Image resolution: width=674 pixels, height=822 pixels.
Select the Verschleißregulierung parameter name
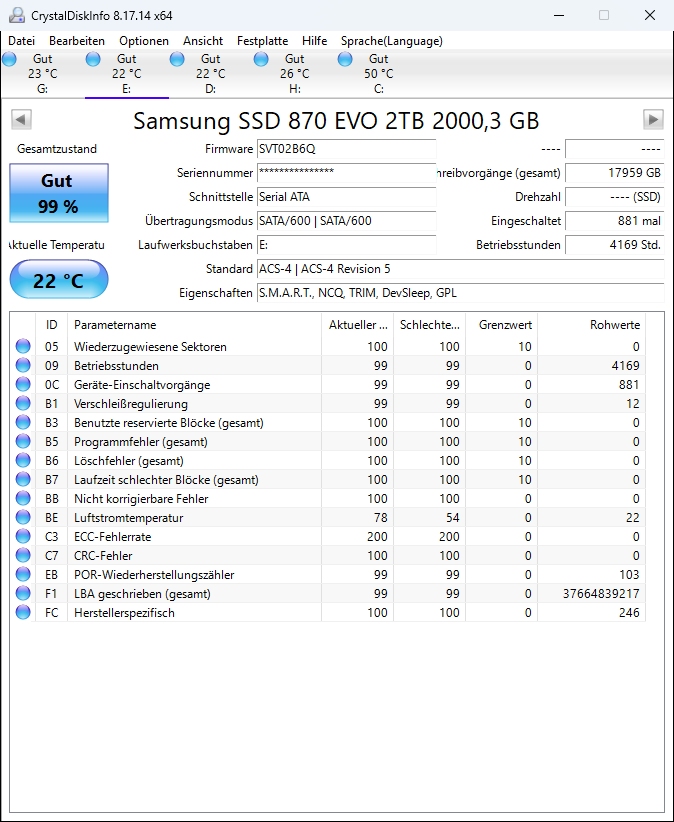click(x=131, y=404)
